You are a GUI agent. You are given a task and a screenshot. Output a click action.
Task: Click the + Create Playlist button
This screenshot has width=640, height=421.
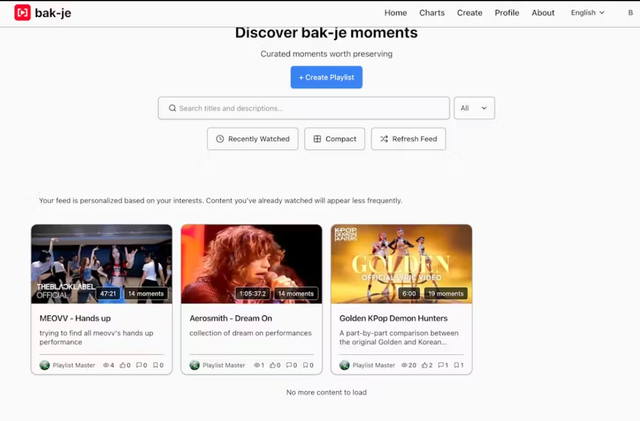click(x=327, y=77)
